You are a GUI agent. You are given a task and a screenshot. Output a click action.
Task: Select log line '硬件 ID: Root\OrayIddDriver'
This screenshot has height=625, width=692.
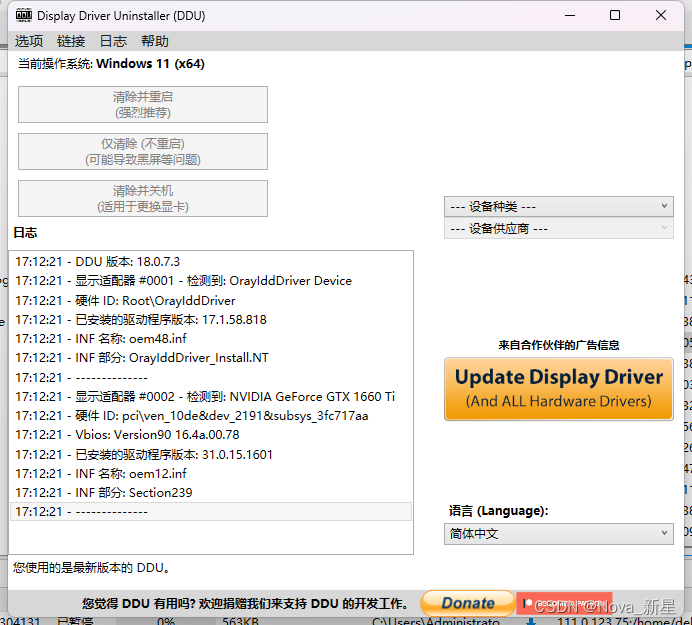tap(211, 301)
